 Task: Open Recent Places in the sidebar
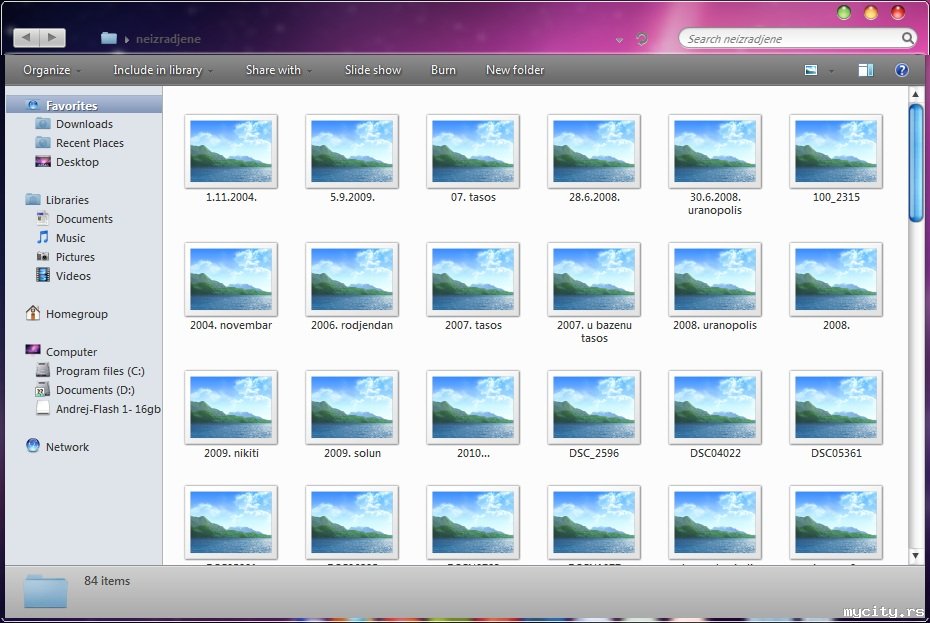coord(90,143)
